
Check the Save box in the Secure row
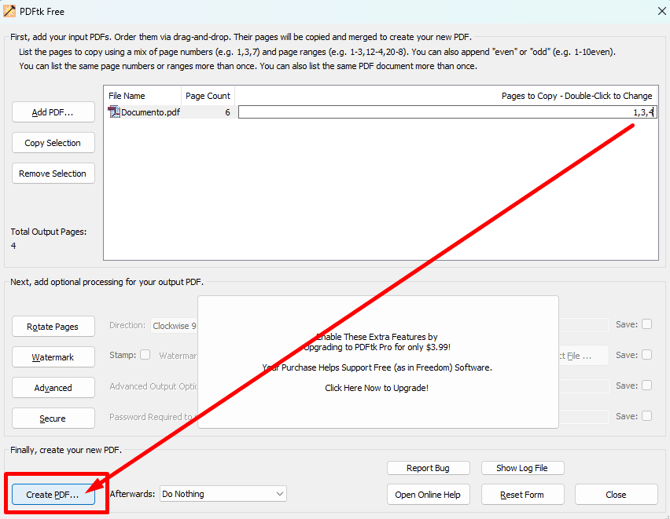pos(647,417)
